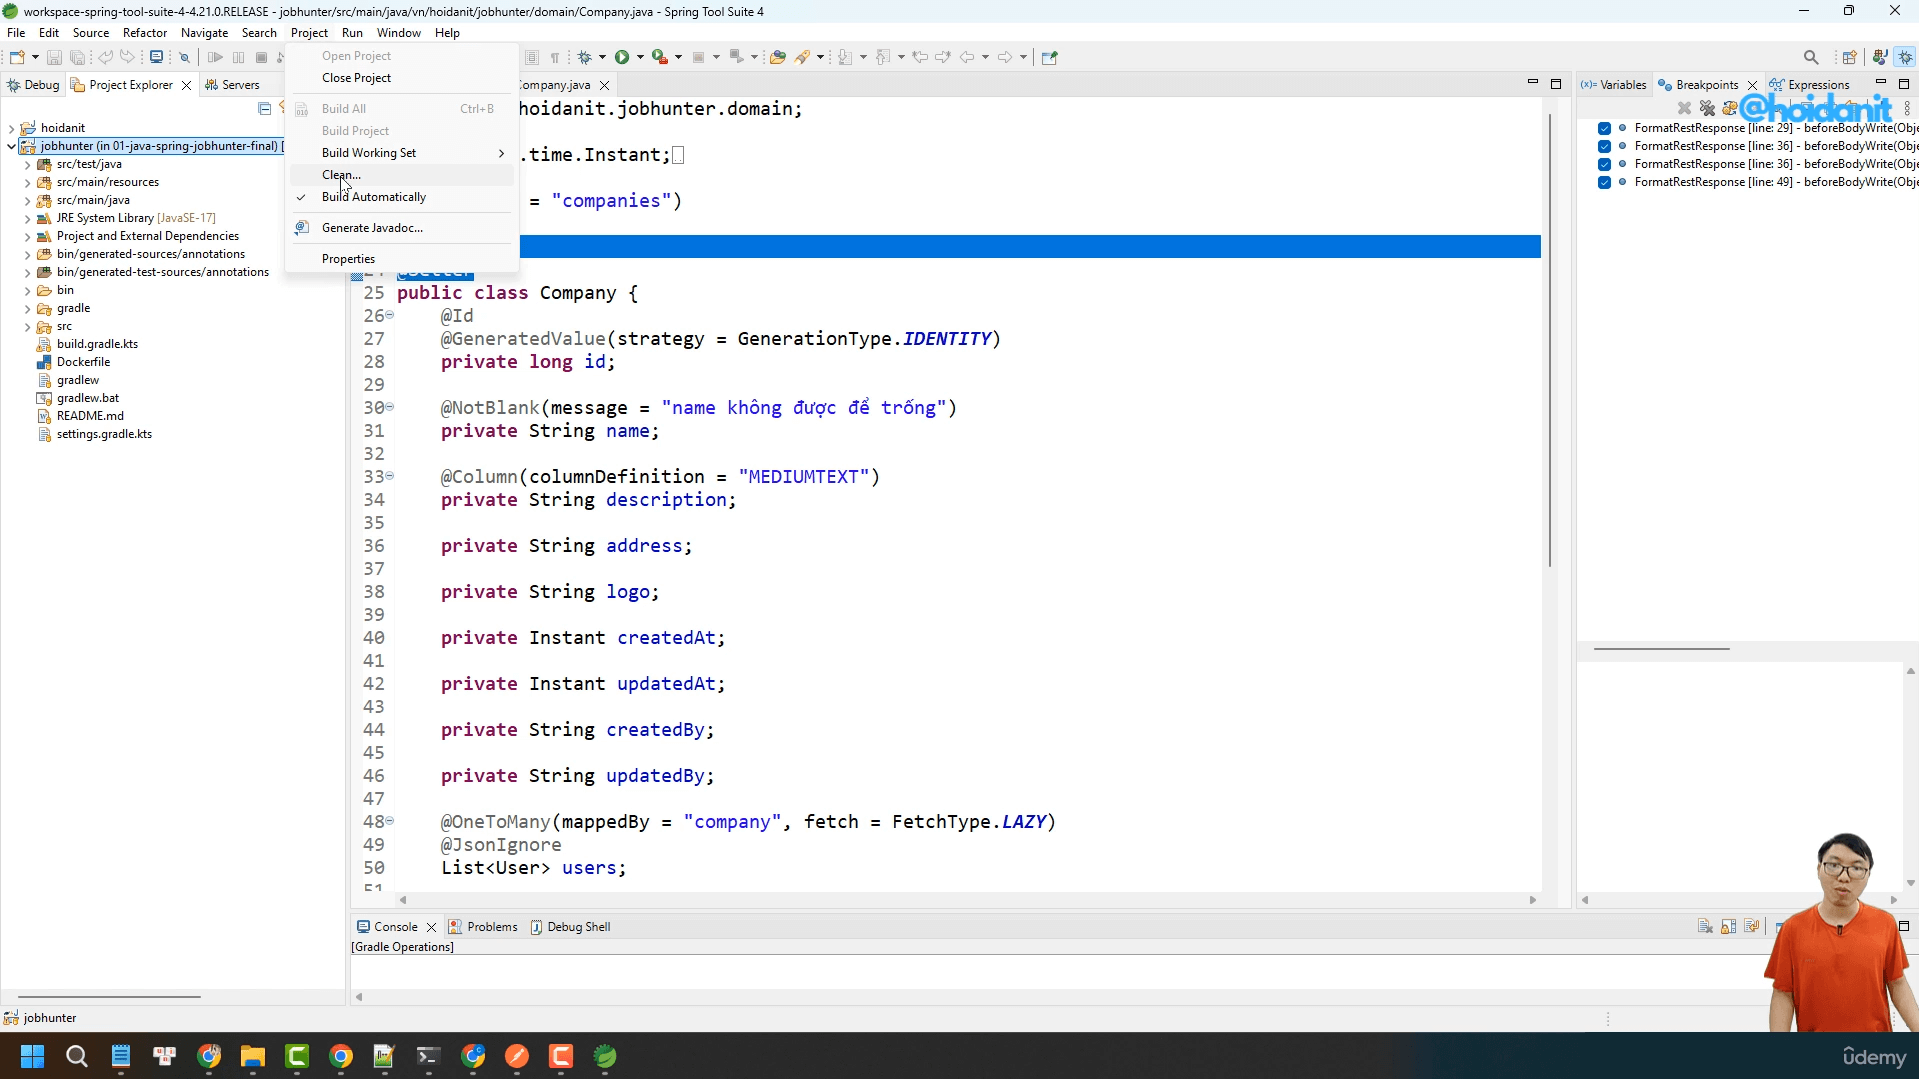Click the Open Perspective icon
This screenshot has height=1079, width=1919.
(x=1849, y=57)
